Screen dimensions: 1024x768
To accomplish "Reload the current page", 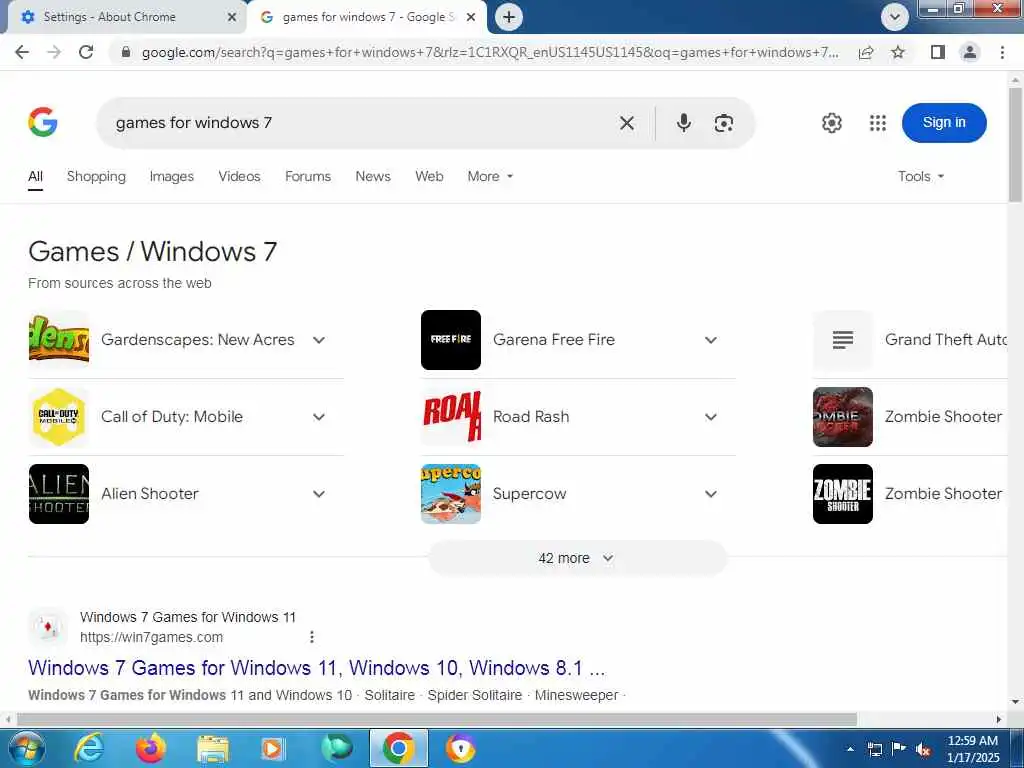I will click(x=86, y=52).
